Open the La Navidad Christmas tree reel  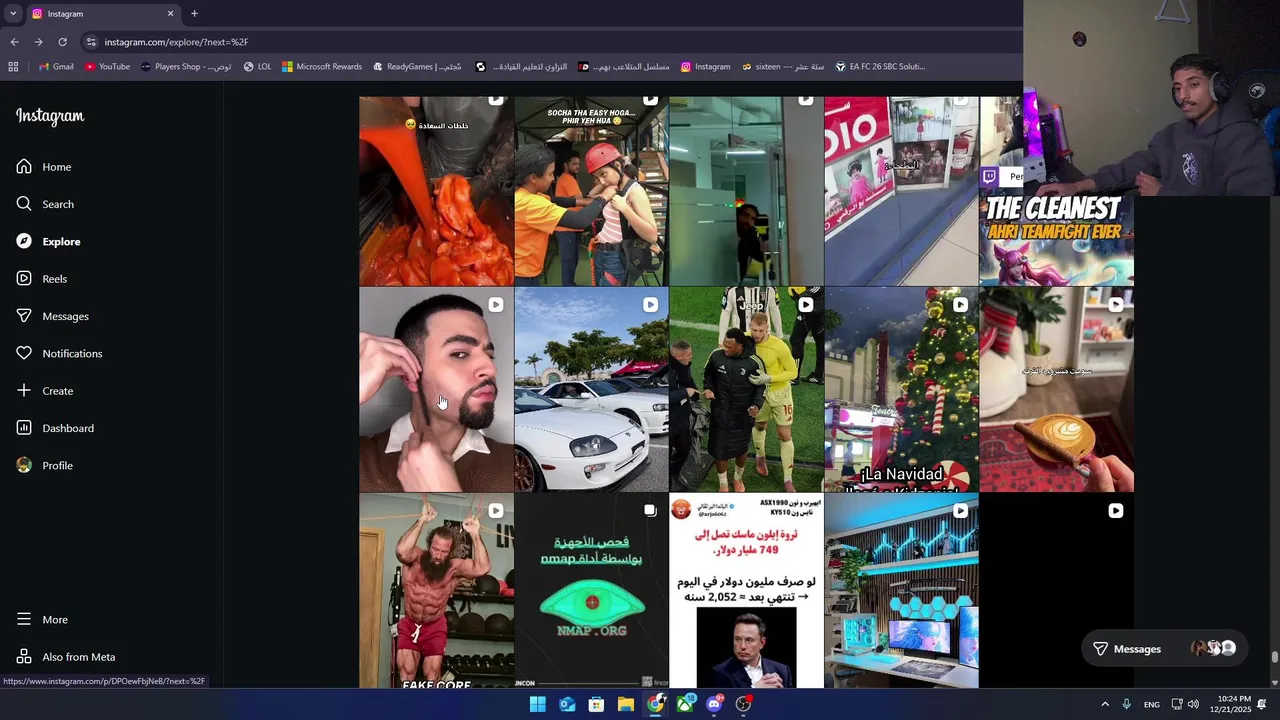[x=901, y=390]
